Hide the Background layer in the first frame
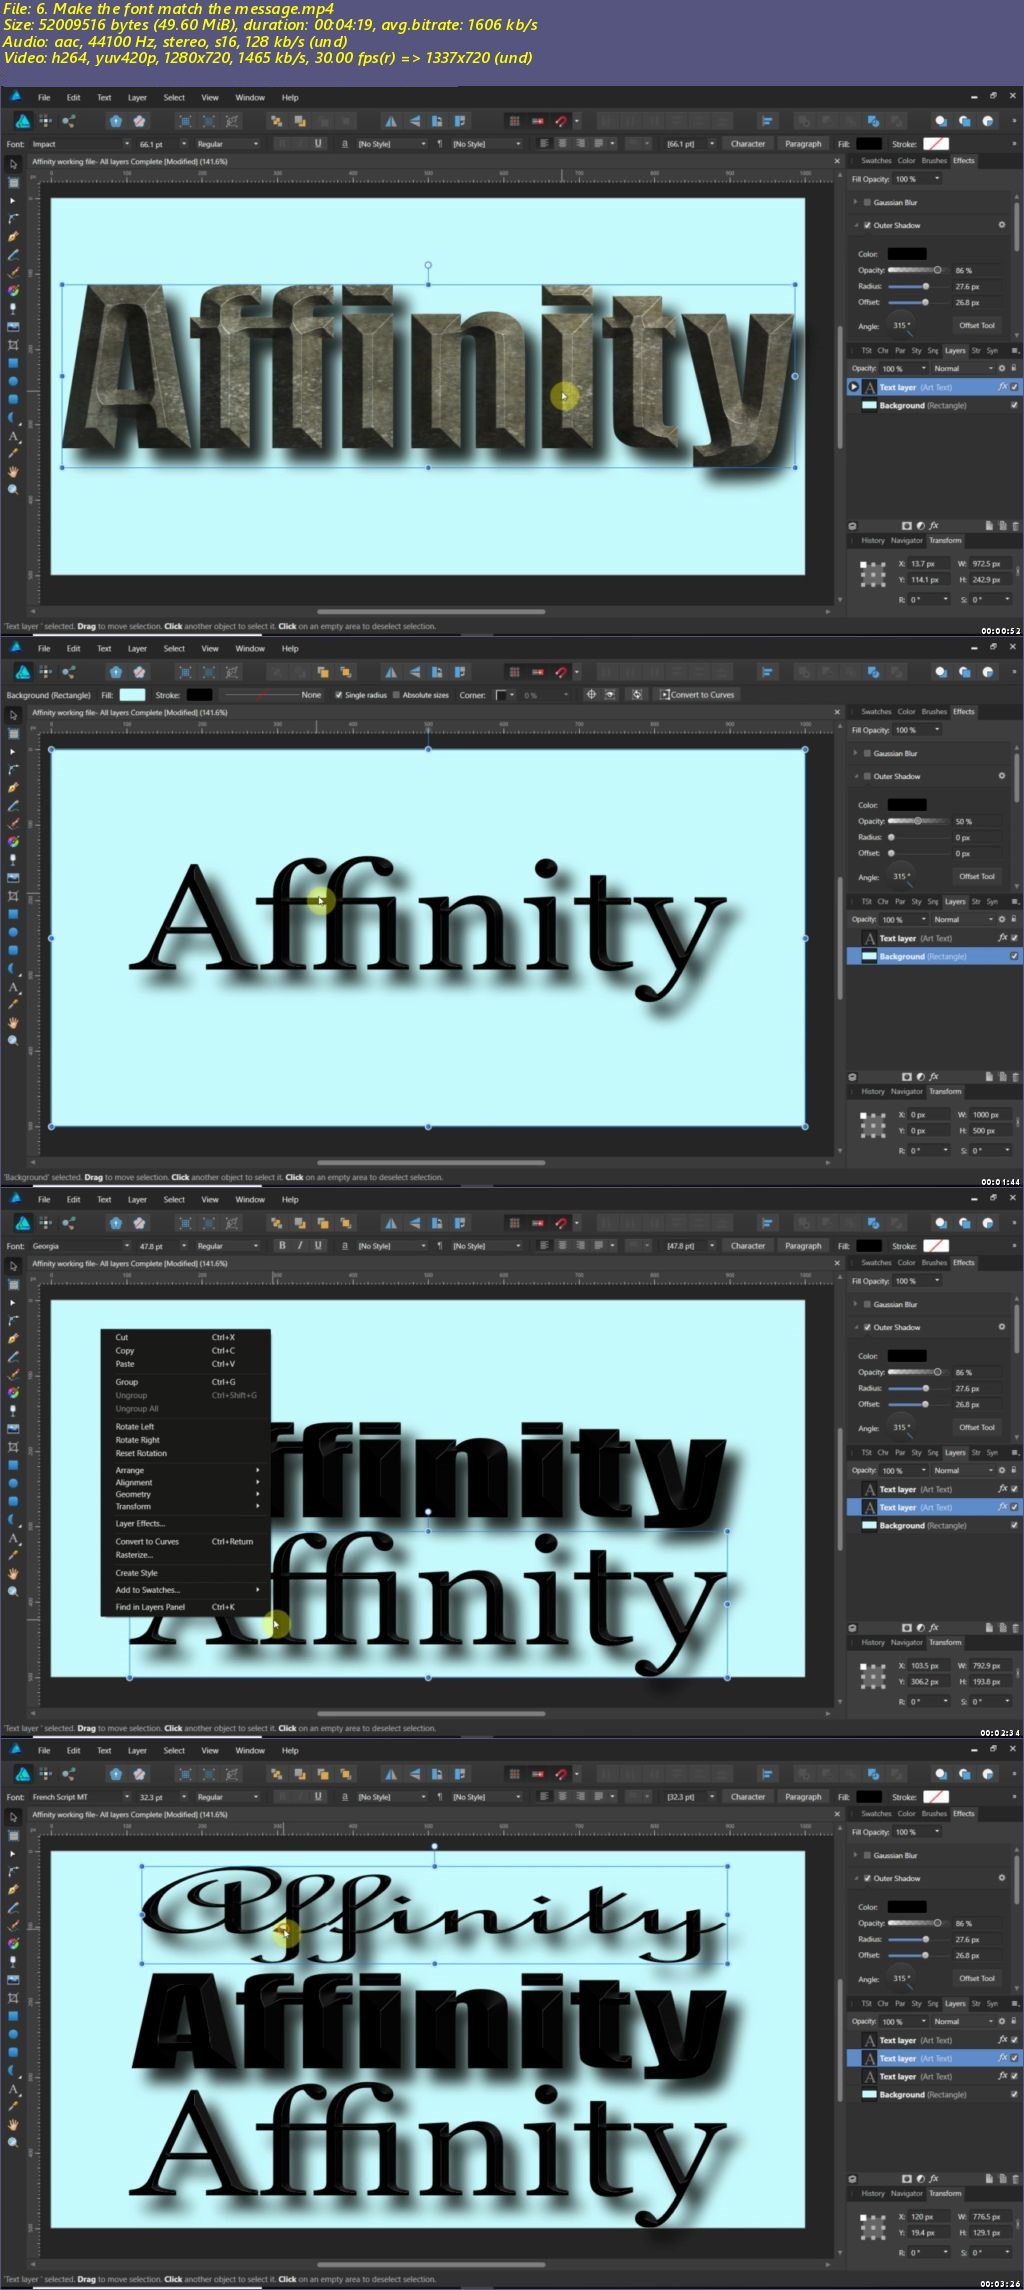This screenshot has width=1024, height=2290. tap(1015, 405)
